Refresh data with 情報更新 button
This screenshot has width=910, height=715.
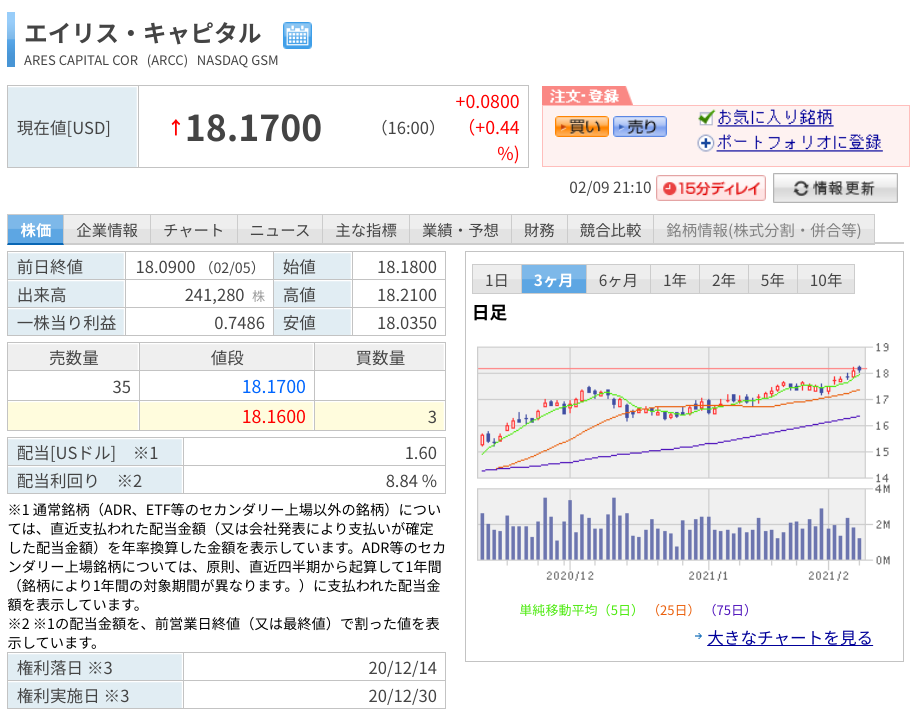(835, 188)
